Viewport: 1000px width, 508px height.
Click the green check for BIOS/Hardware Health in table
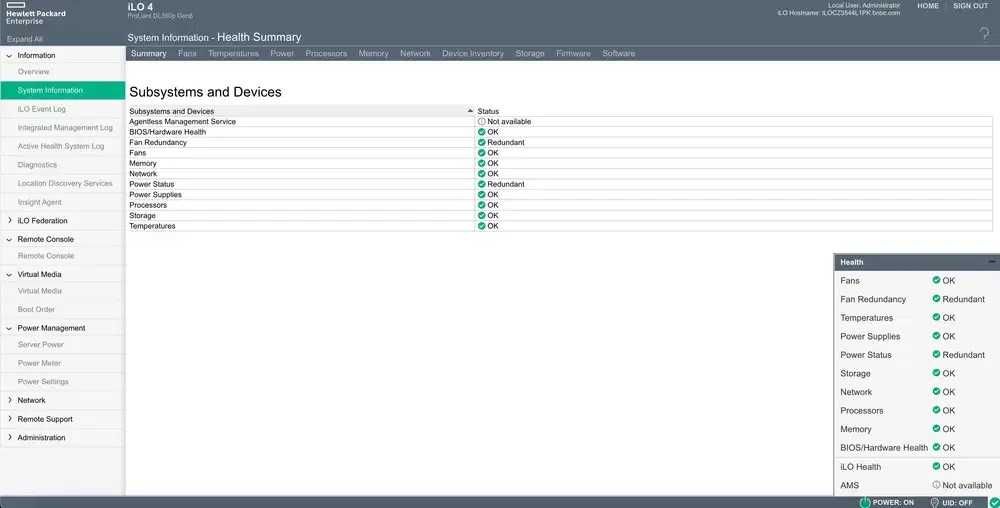pos(482,132)
